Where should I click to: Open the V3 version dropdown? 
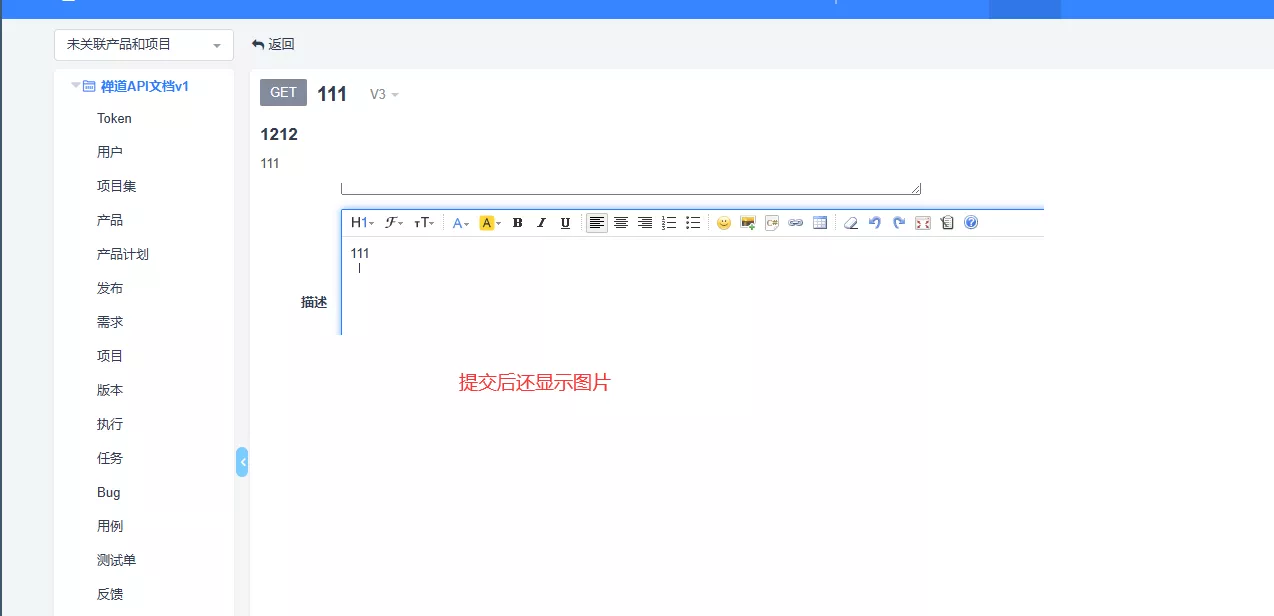[x=384, y=94]
